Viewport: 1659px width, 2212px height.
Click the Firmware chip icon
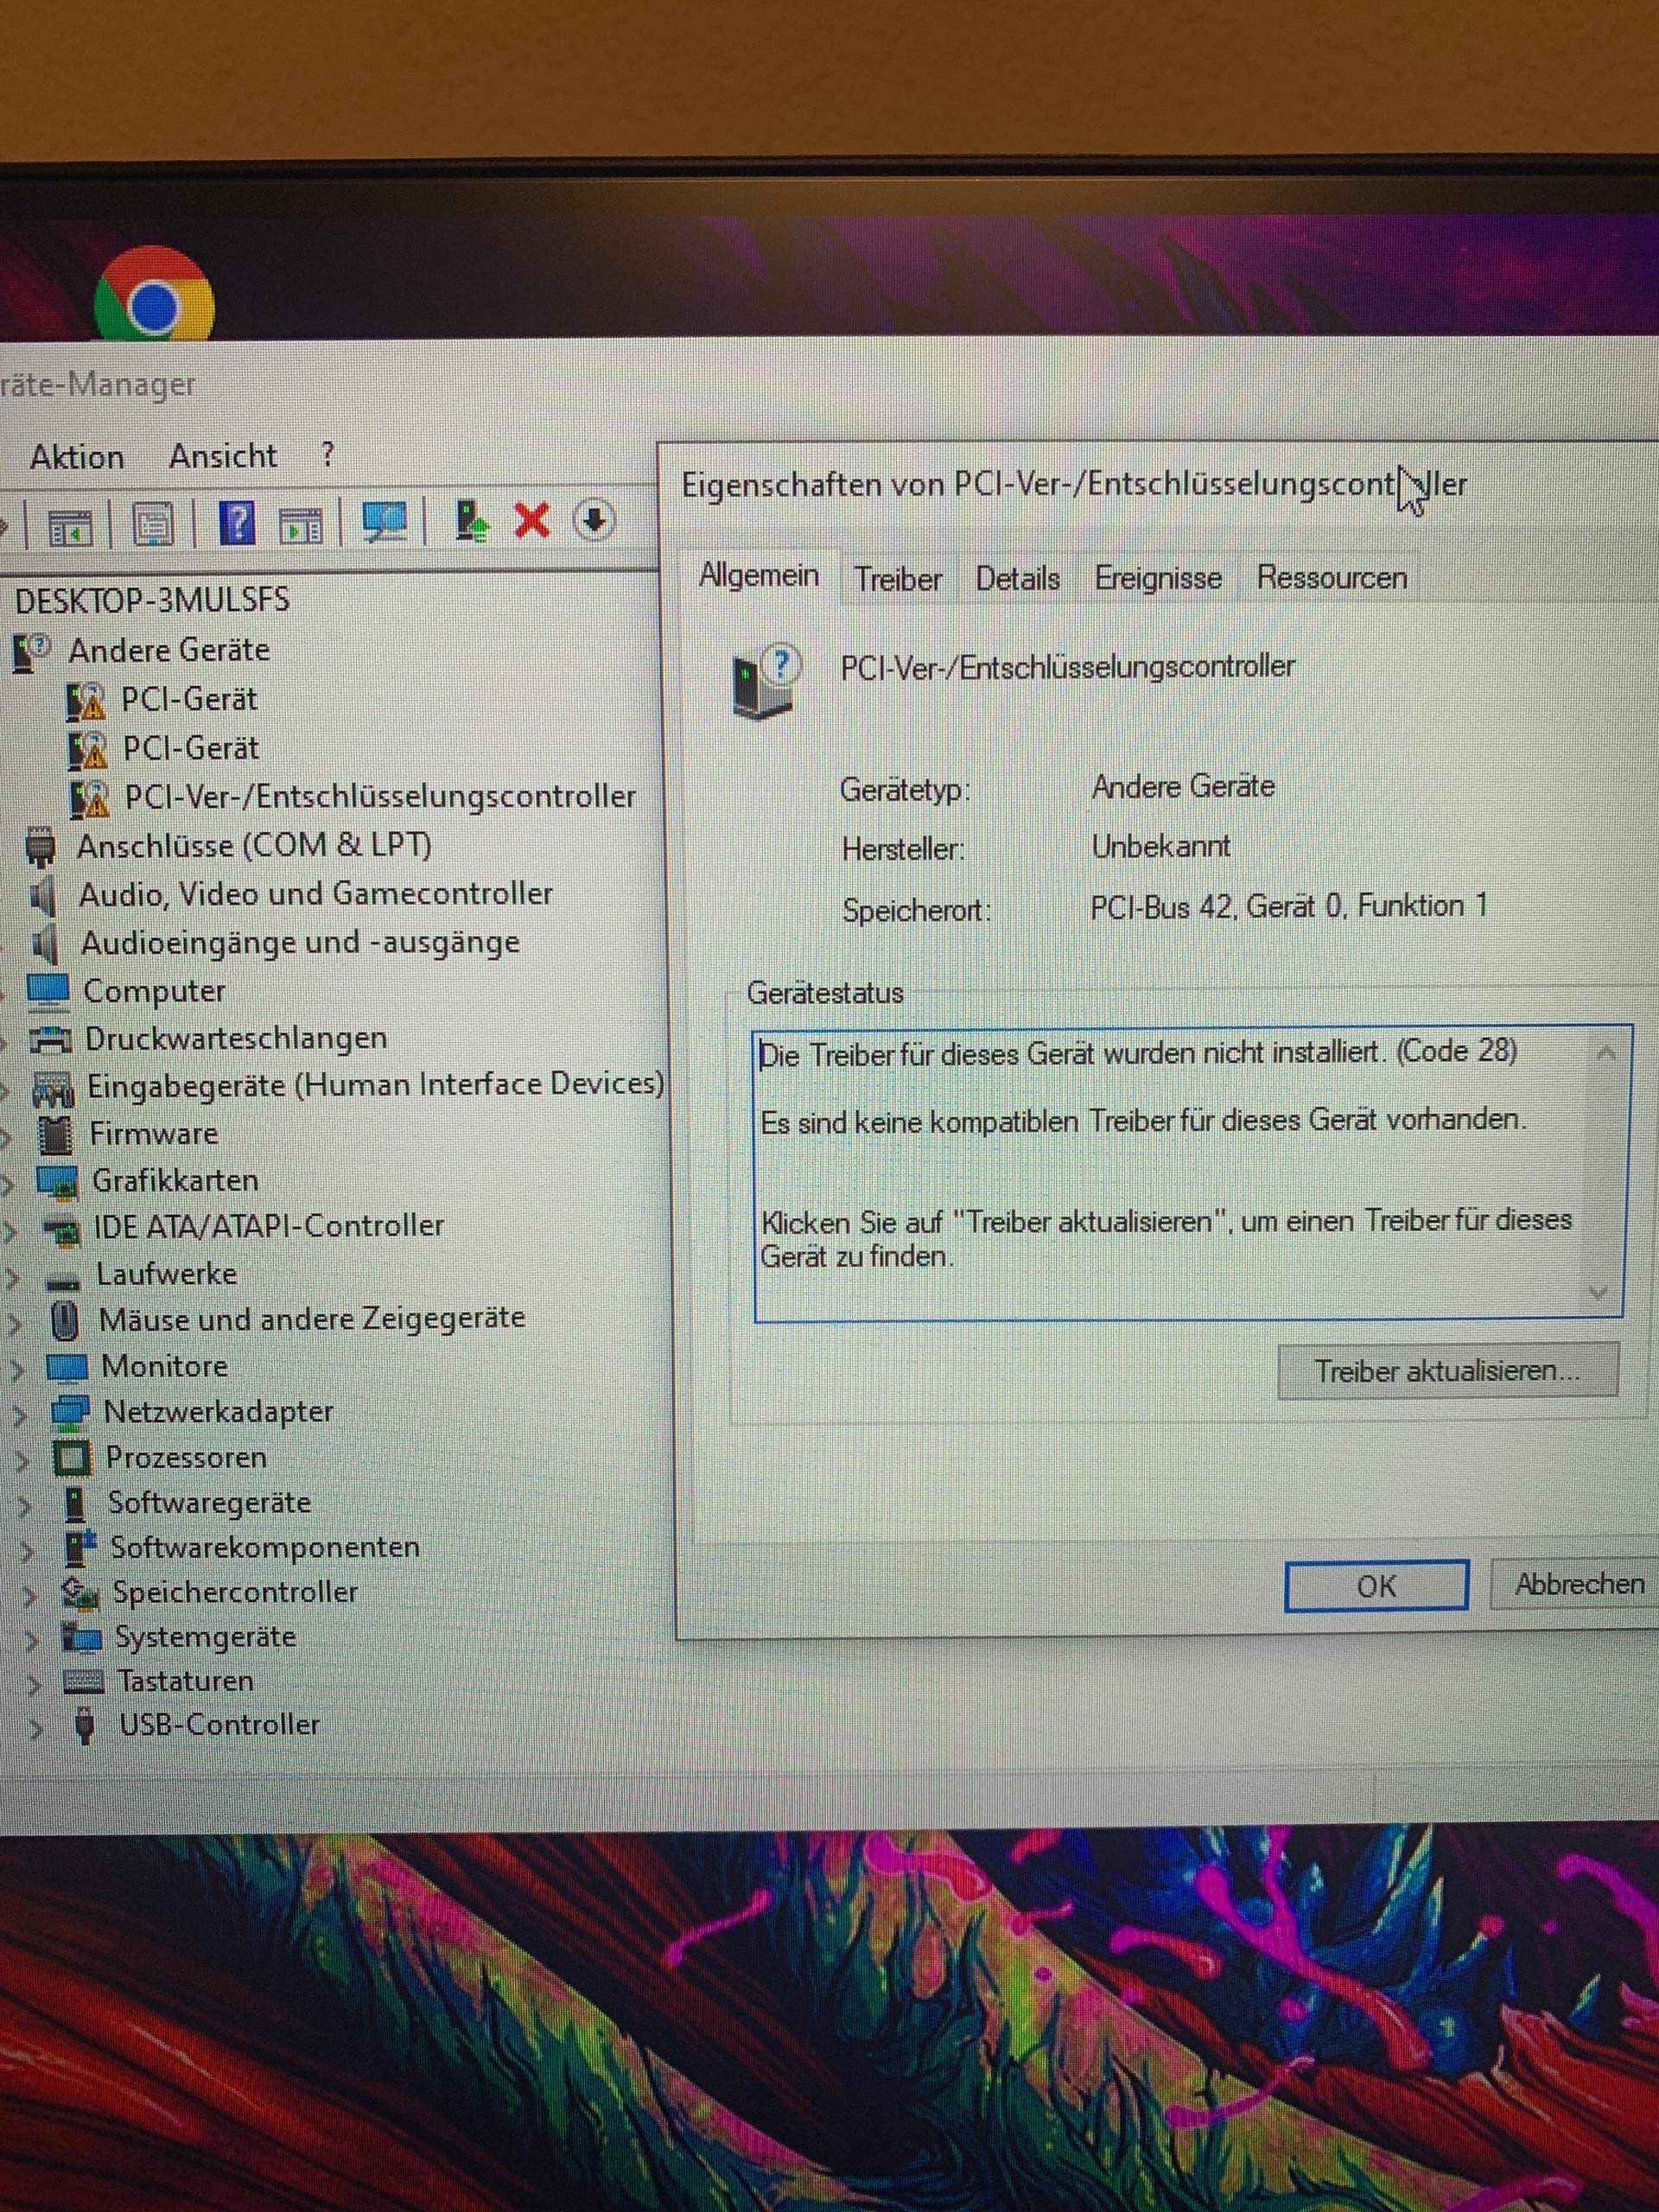pos(54,1134)
